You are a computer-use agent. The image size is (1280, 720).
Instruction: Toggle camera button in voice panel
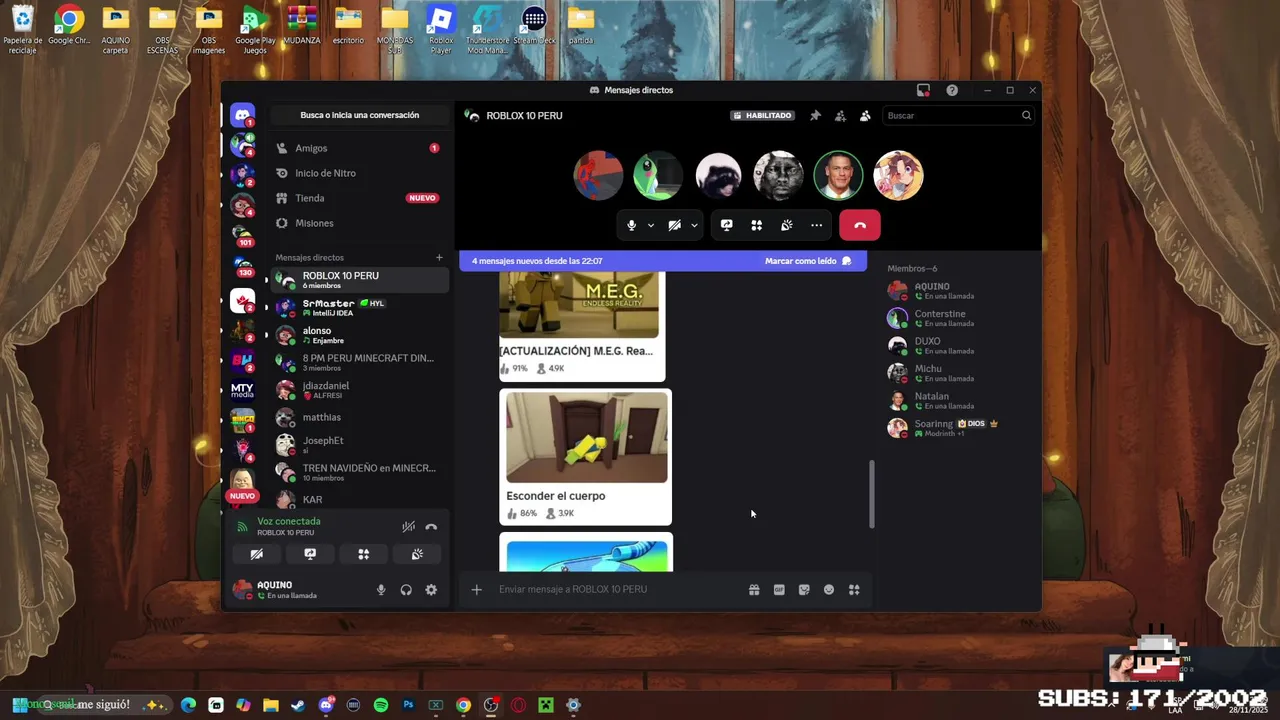pos(257,554)
